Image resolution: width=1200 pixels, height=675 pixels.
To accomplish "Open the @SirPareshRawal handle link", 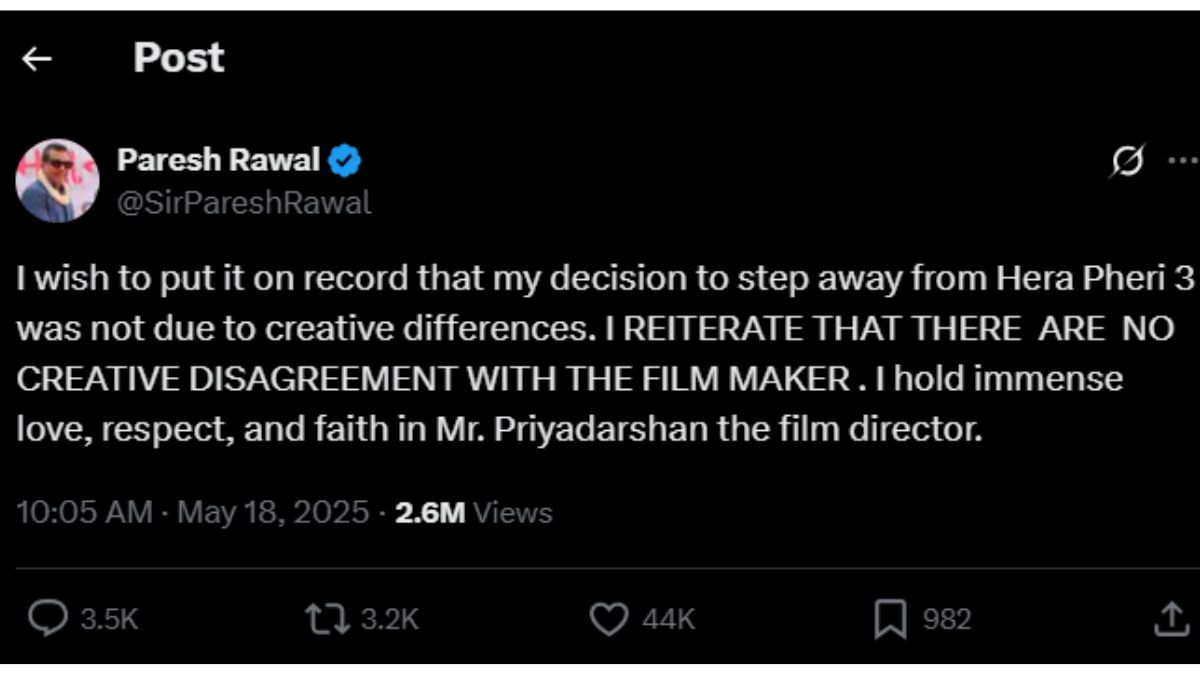I will click(x=244, y=203).
